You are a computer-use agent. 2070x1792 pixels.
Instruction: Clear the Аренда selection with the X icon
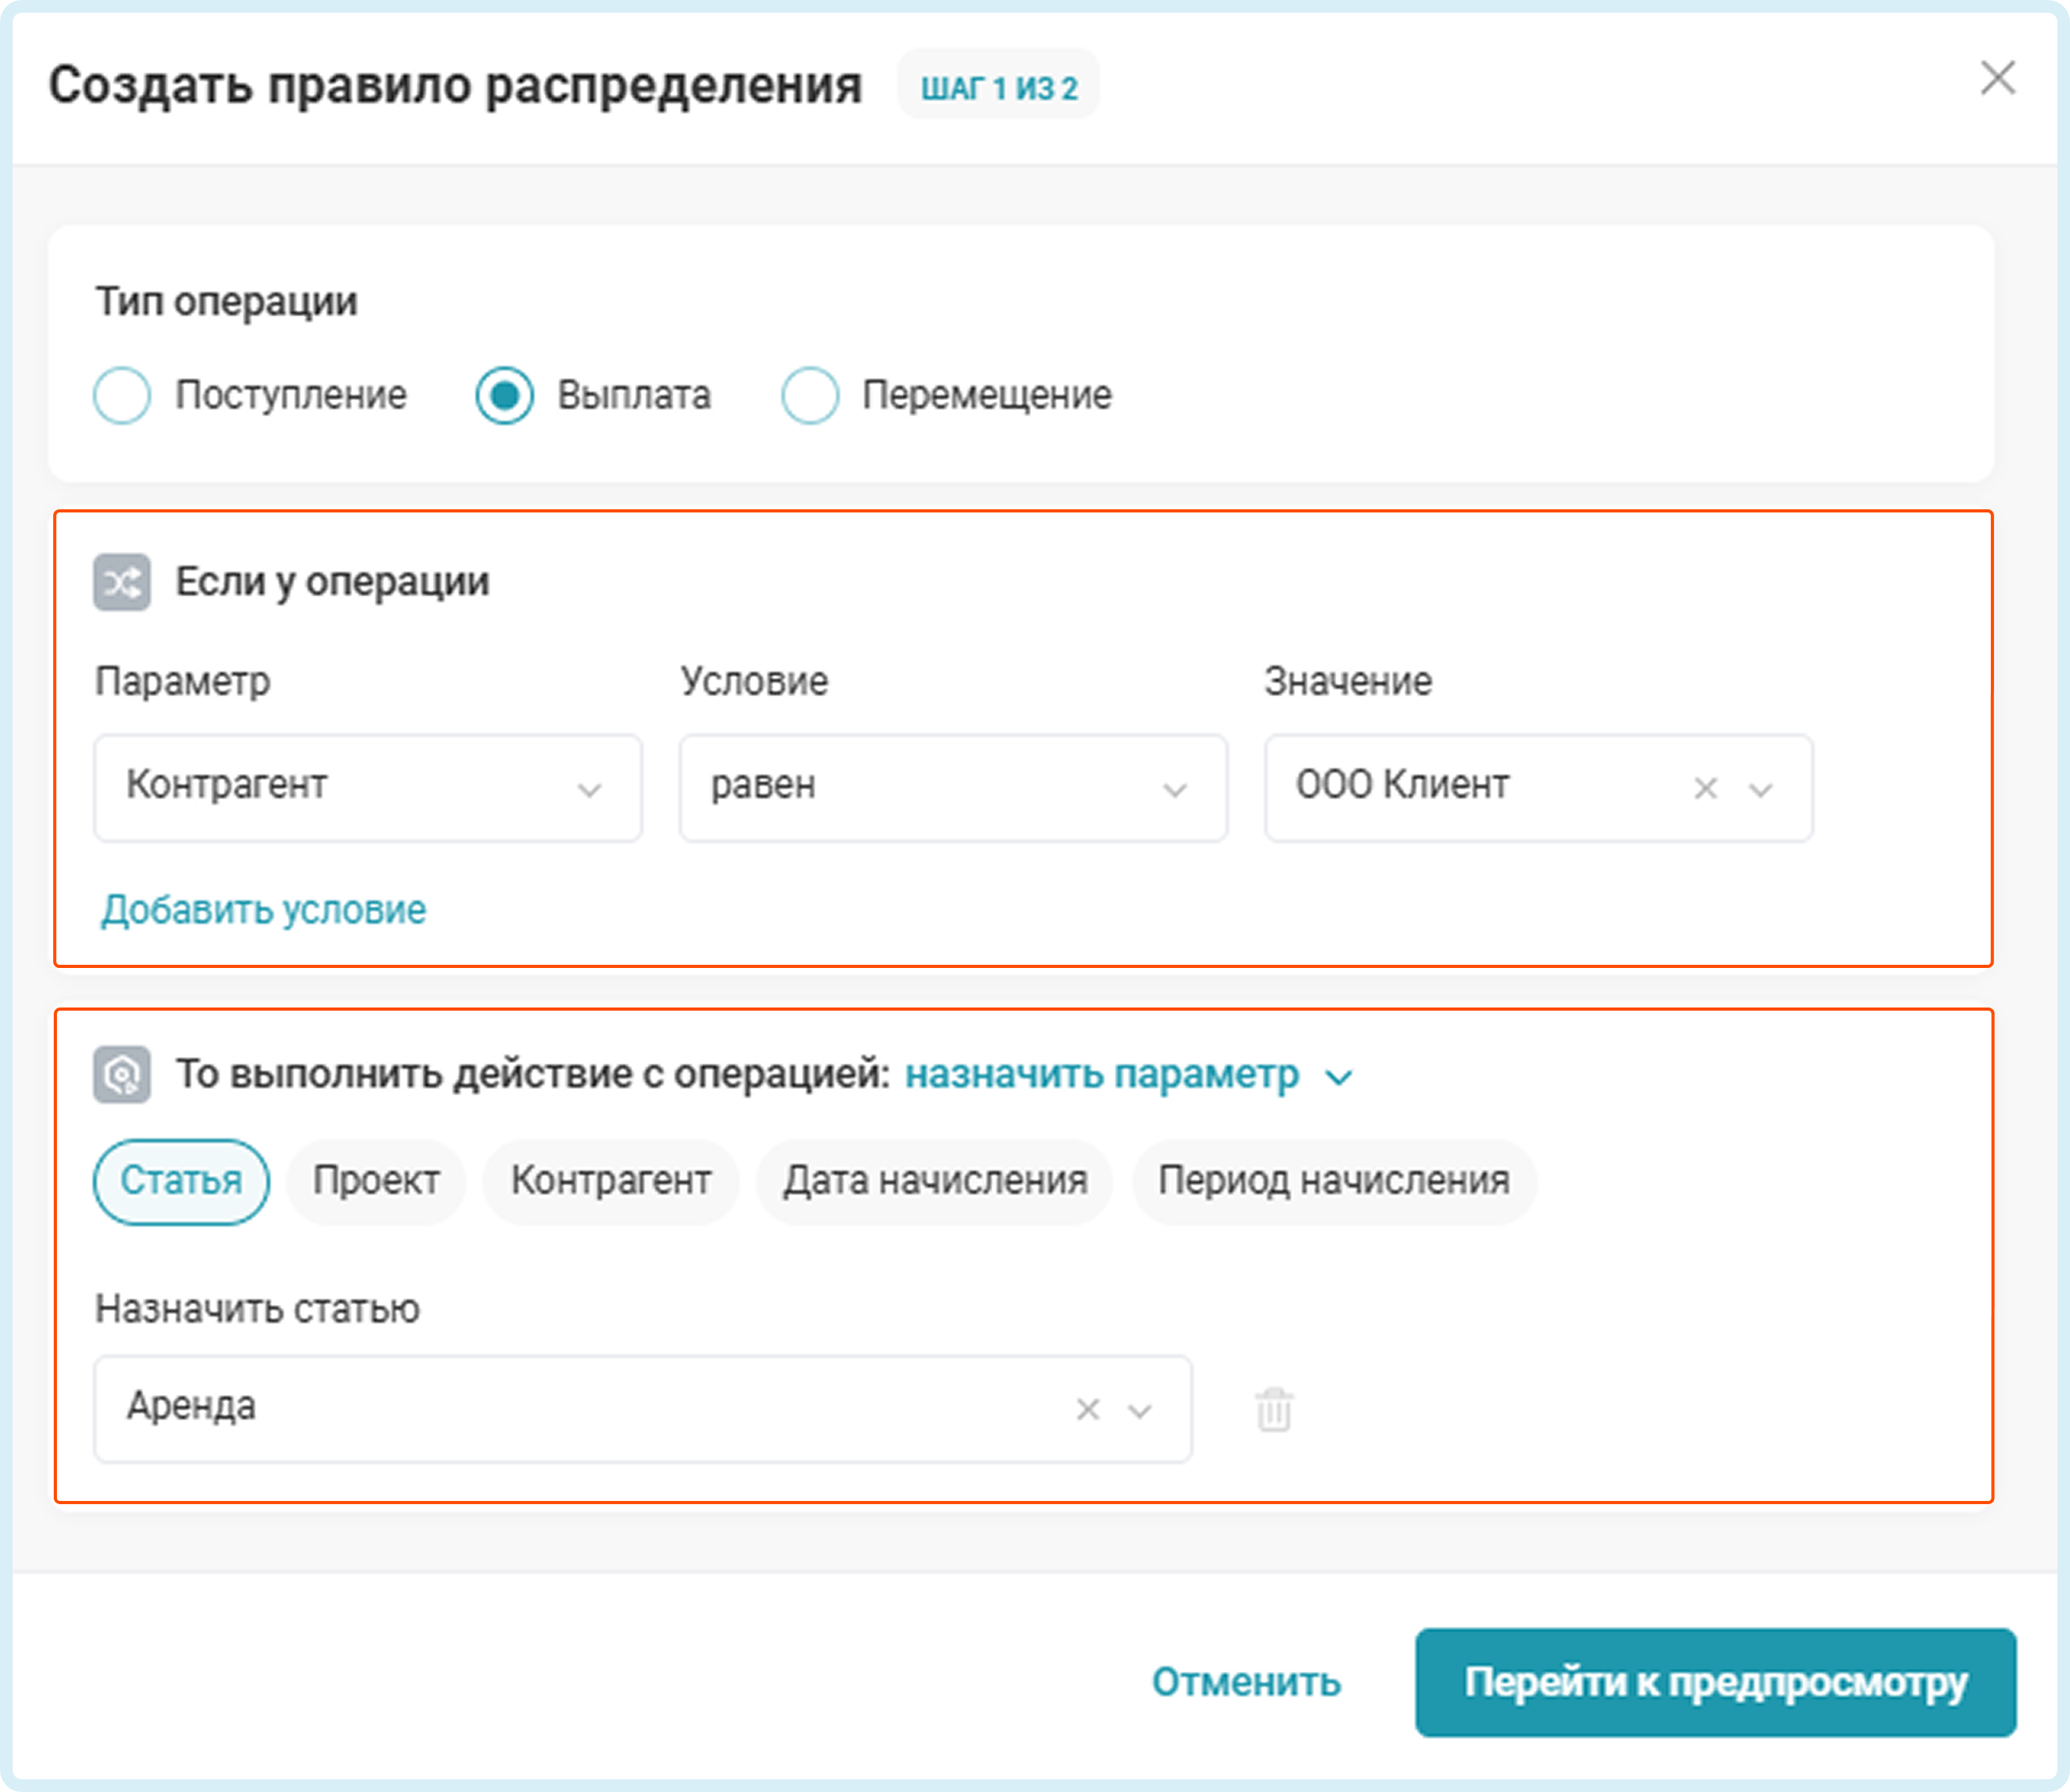click(x=1087, y=1410)
